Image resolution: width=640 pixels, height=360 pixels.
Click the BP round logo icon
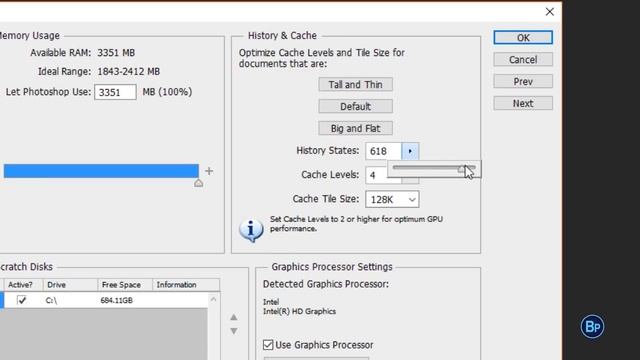click(x=592, y=327)
